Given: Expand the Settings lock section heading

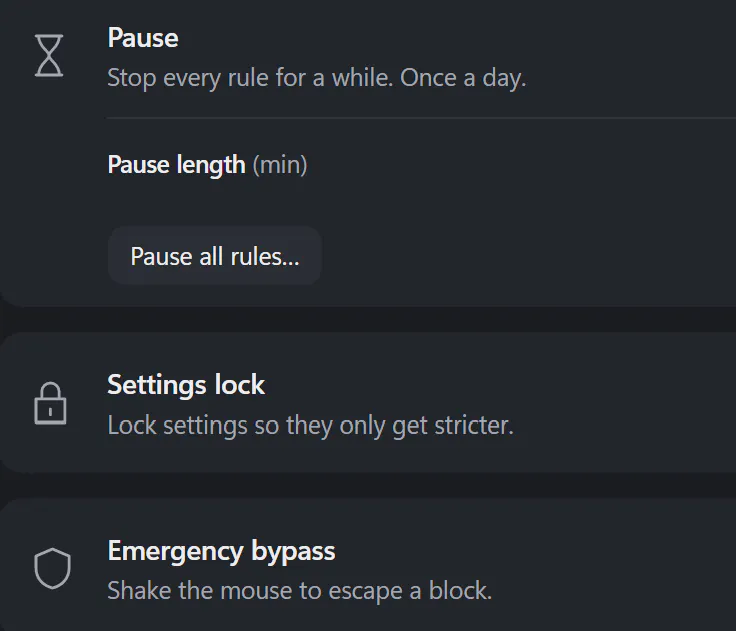Looking at the screenshot, I should point(186,385).
